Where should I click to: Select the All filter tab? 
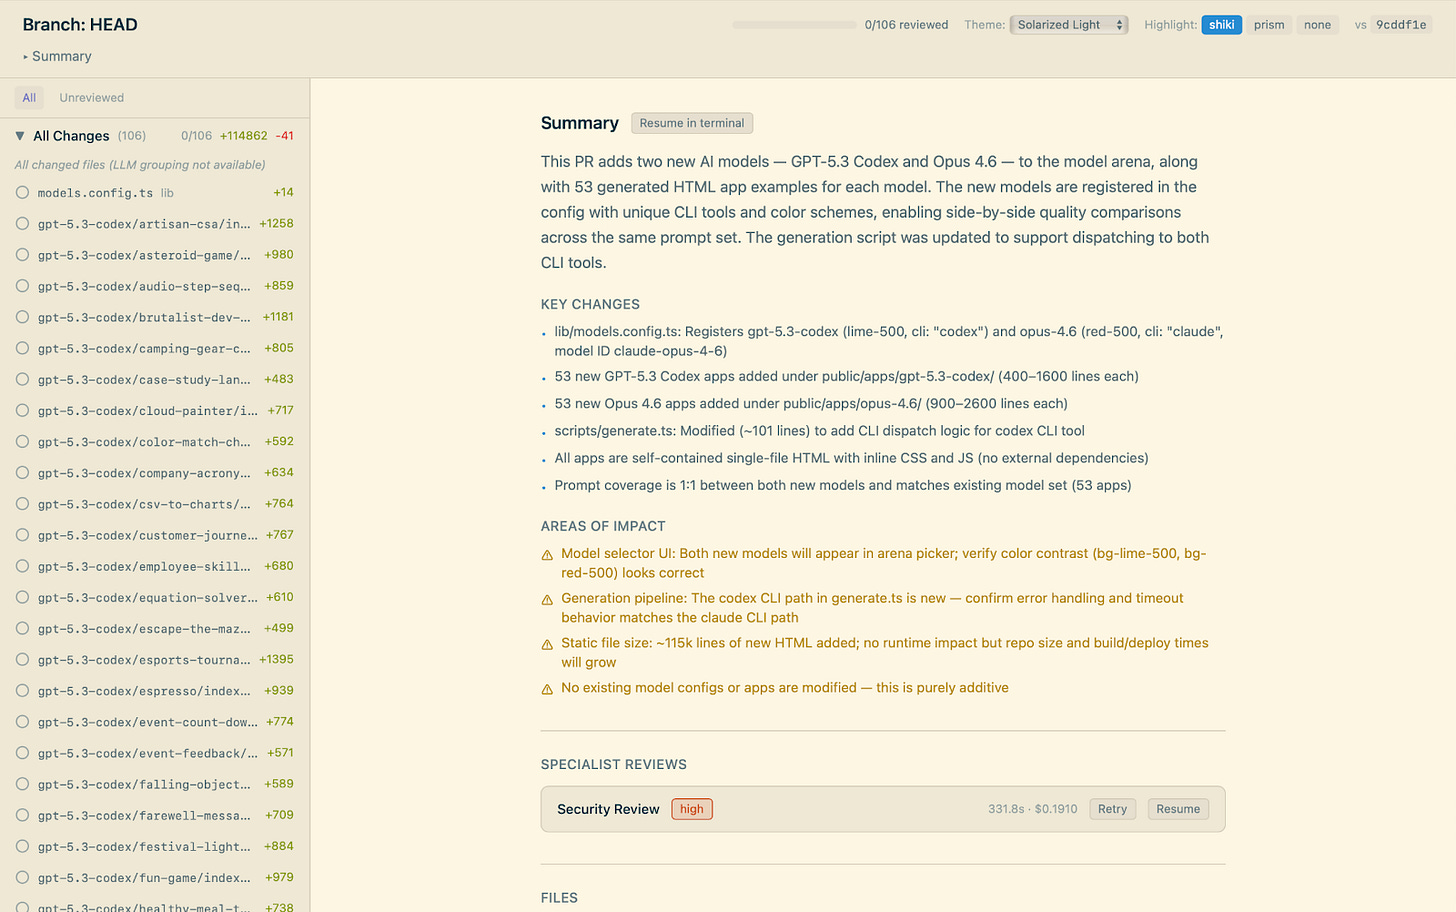point(29,97)
